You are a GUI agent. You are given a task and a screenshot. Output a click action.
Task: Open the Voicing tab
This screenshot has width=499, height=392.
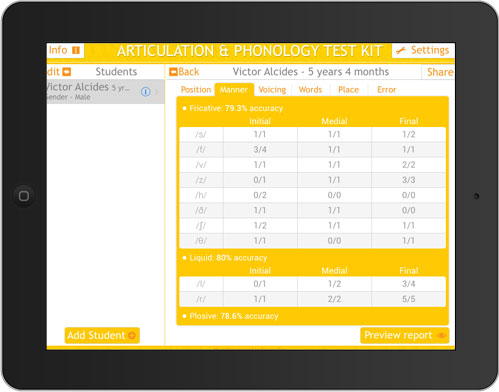point(272,90)
